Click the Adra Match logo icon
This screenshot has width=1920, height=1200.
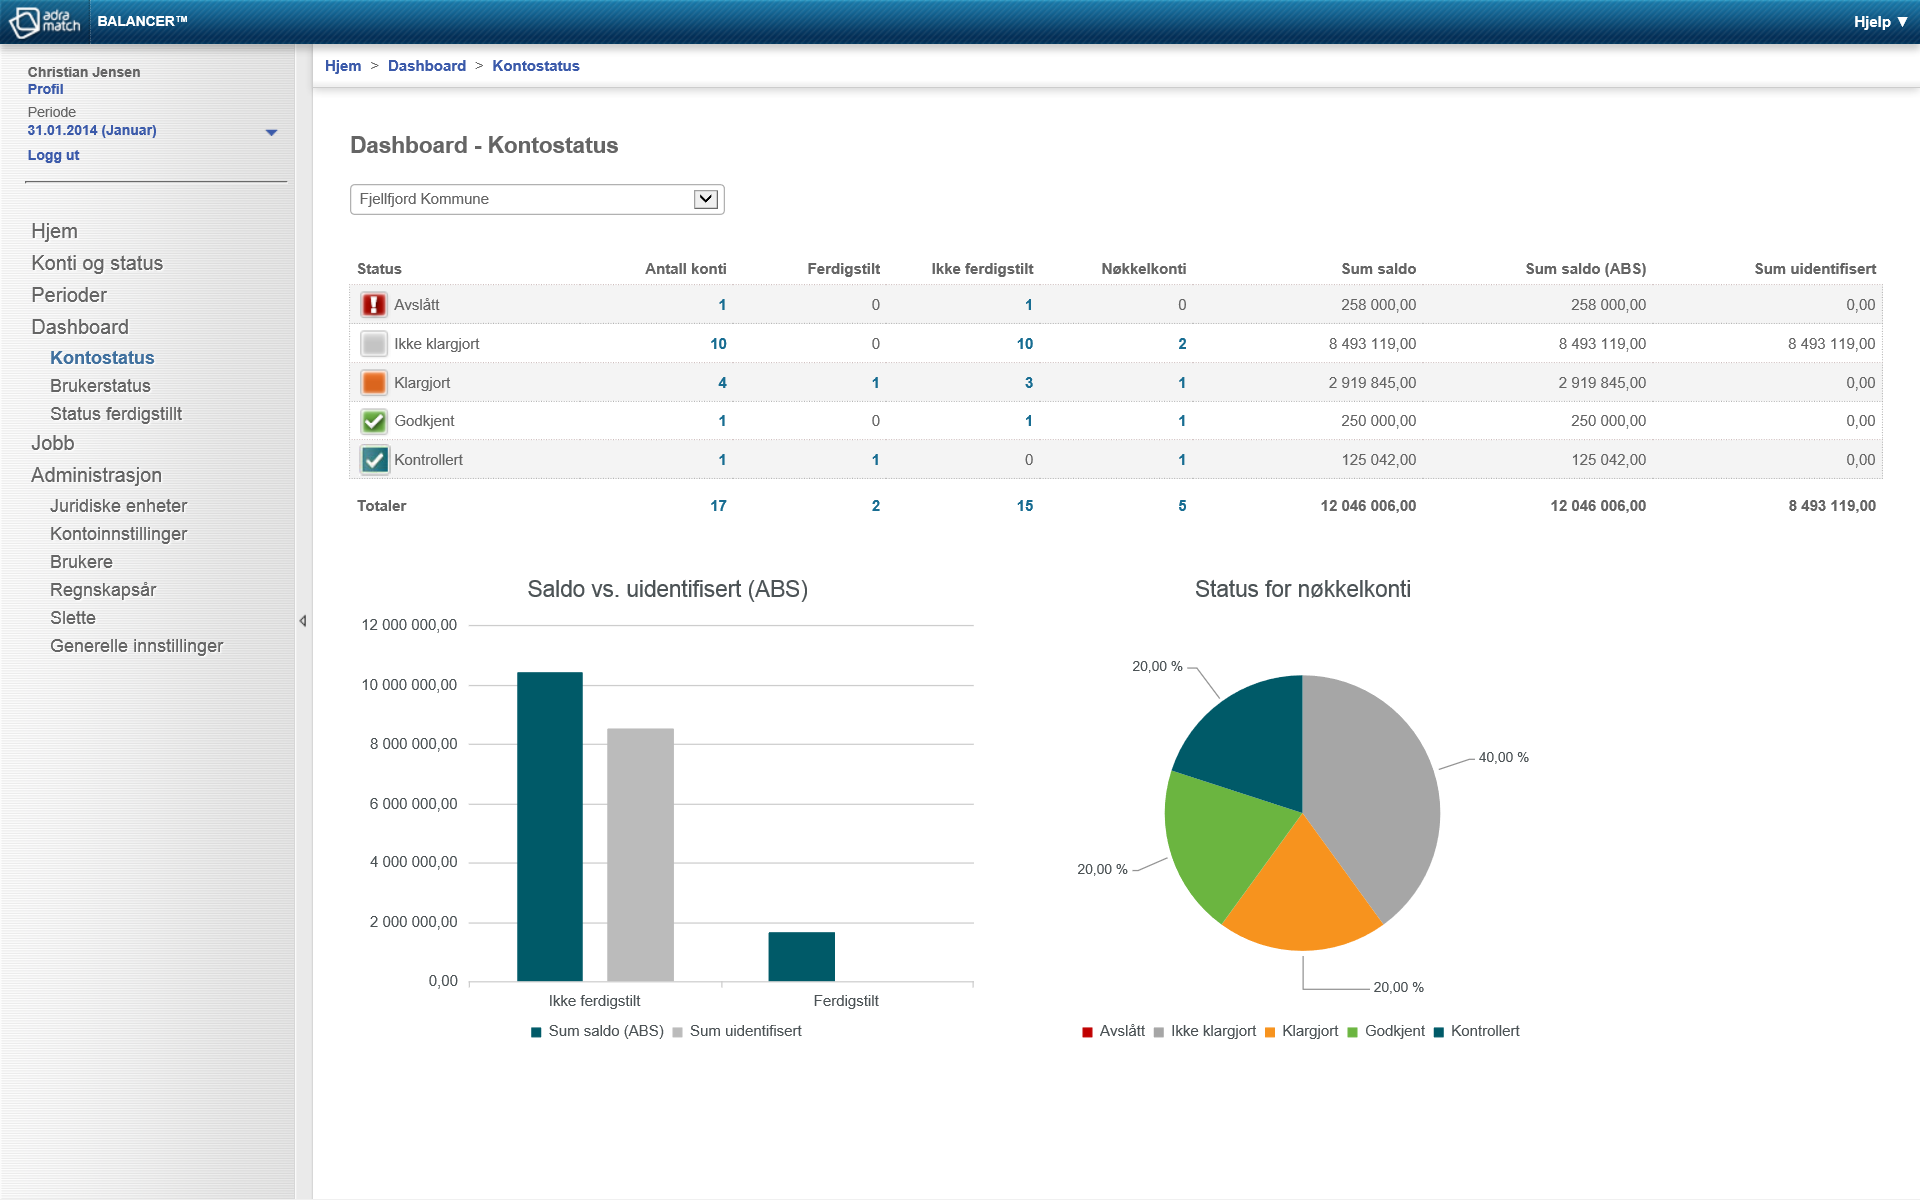44,21
